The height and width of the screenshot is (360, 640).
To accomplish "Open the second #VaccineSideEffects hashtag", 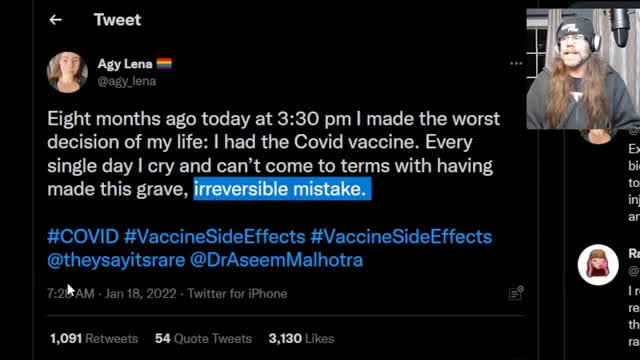I will 401,237.
